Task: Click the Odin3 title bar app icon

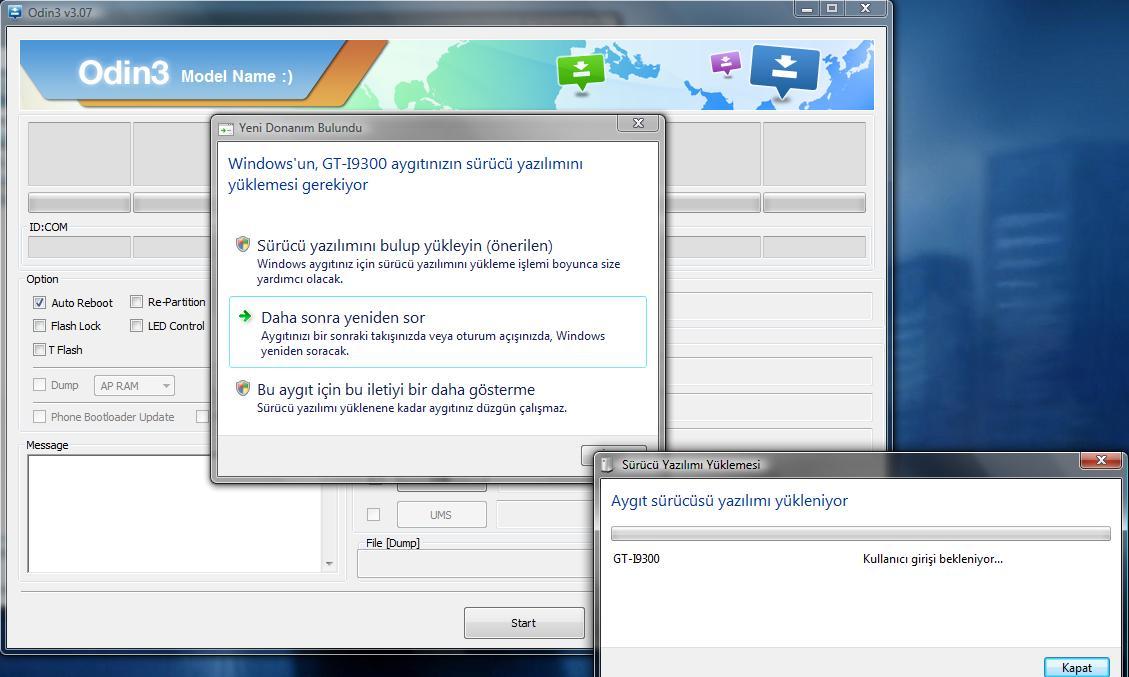Action: 14,12
